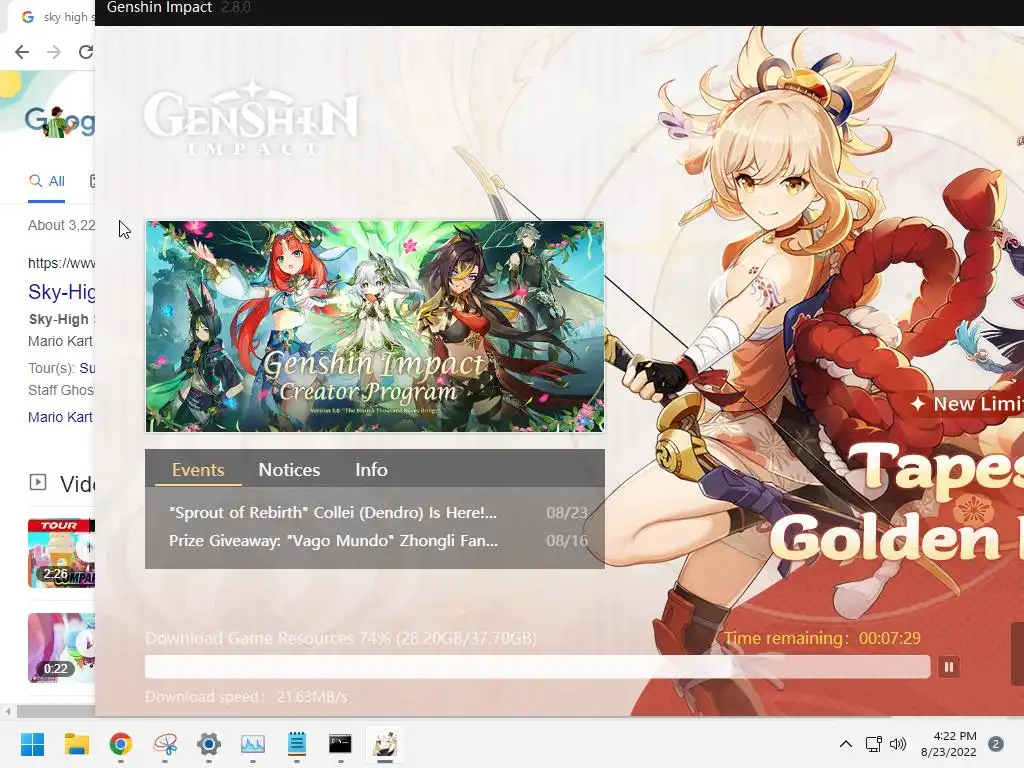
Task: Go back in the Chrome window
Action: pyautogui.click(x=22, y=52)
